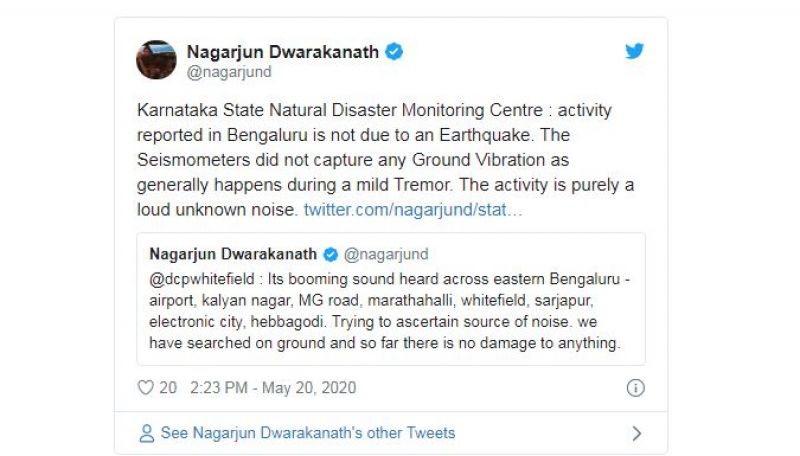Open the author name Nagarjun Dwarakanath at top
This screenshot has width=800, height=456.
(284, 51)
